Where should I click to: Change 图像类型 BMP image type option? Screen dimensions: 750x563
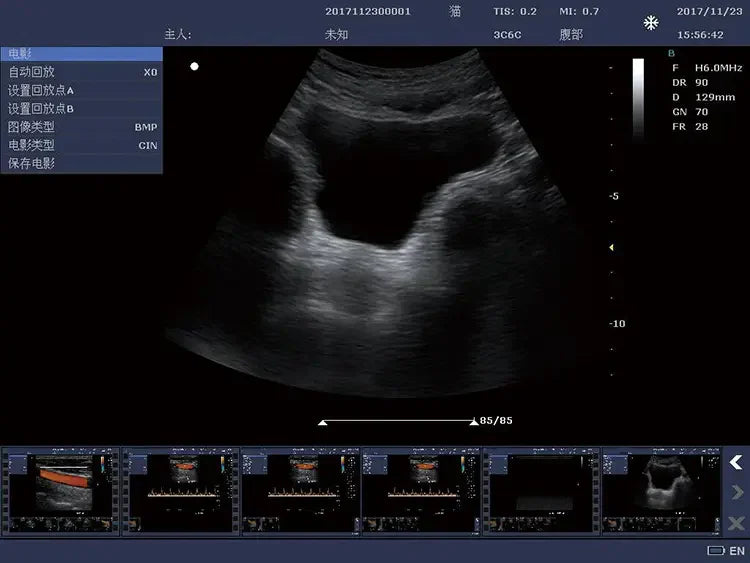pos(81,127)
